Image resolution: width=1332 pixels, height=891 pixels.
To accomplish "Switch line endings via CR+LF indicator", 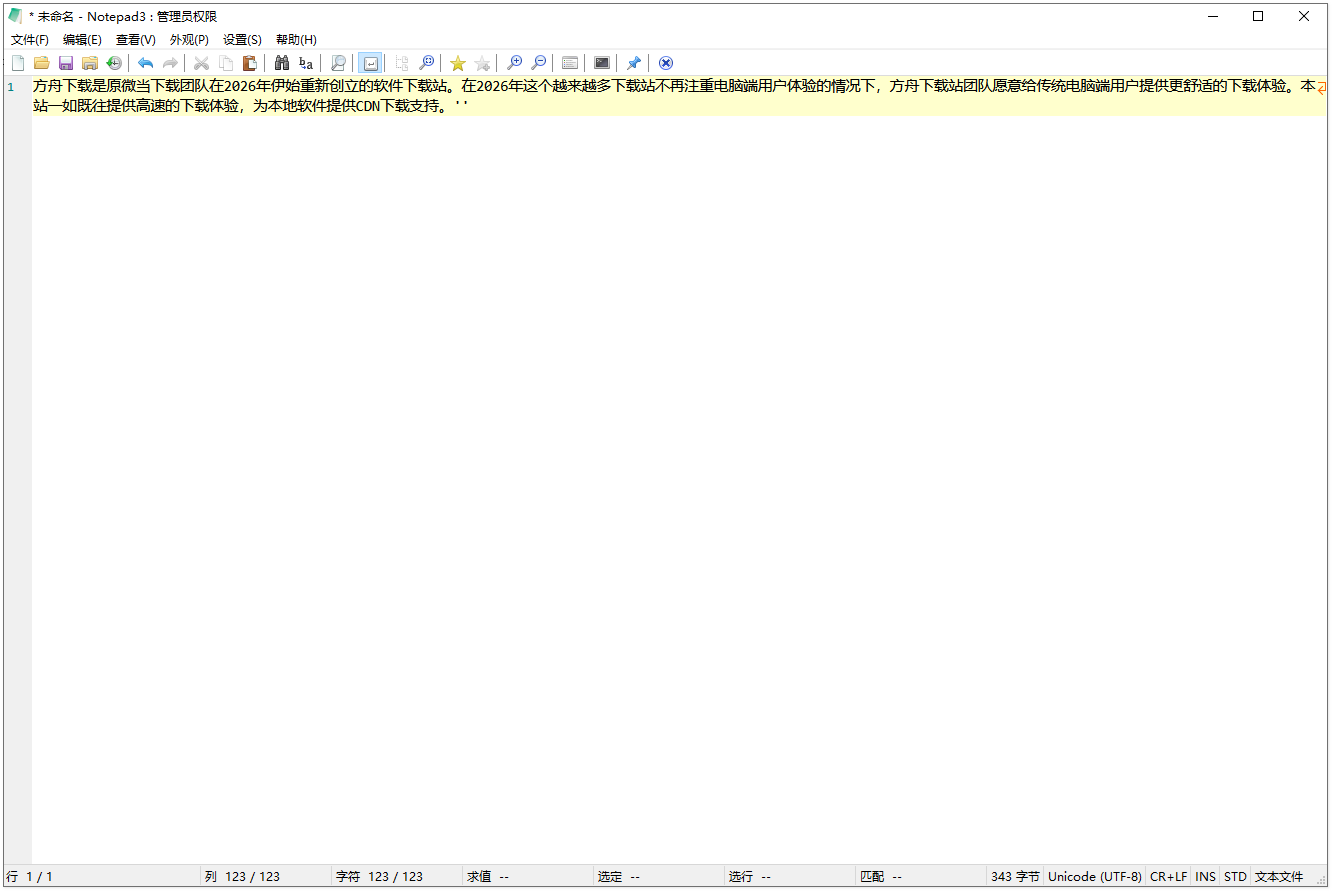I will tap(1168, 876).
